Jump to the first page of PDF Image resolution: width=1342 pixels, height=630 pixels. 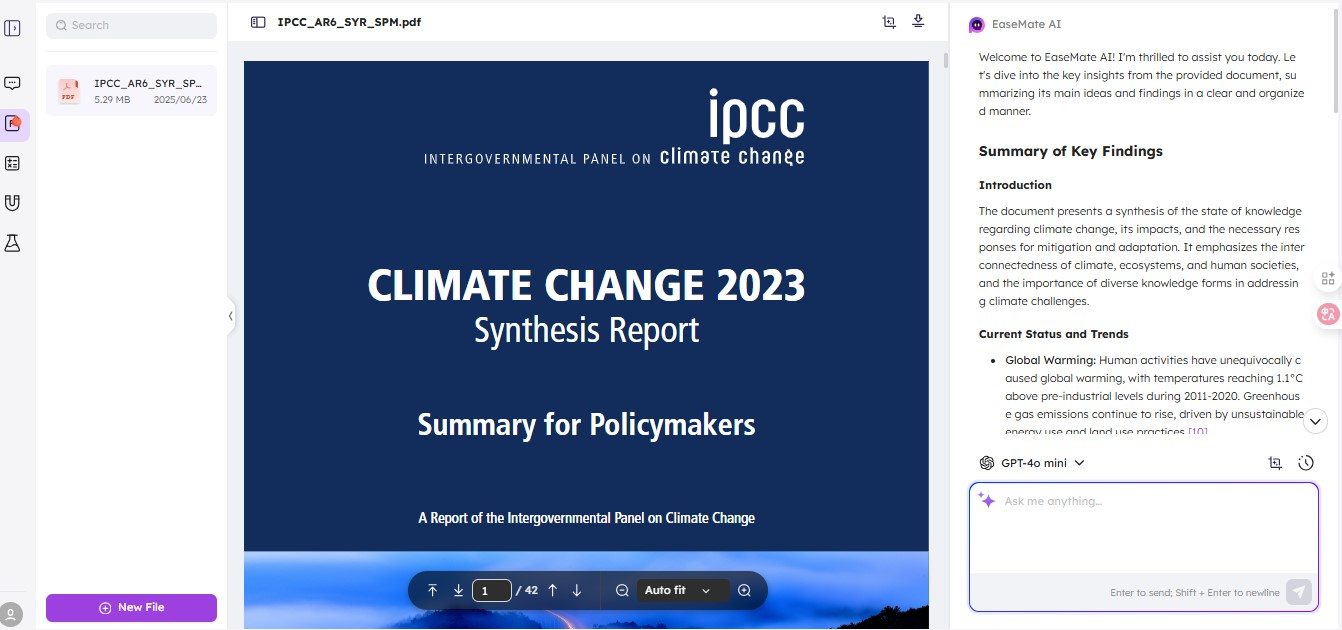tap(432, 591)
